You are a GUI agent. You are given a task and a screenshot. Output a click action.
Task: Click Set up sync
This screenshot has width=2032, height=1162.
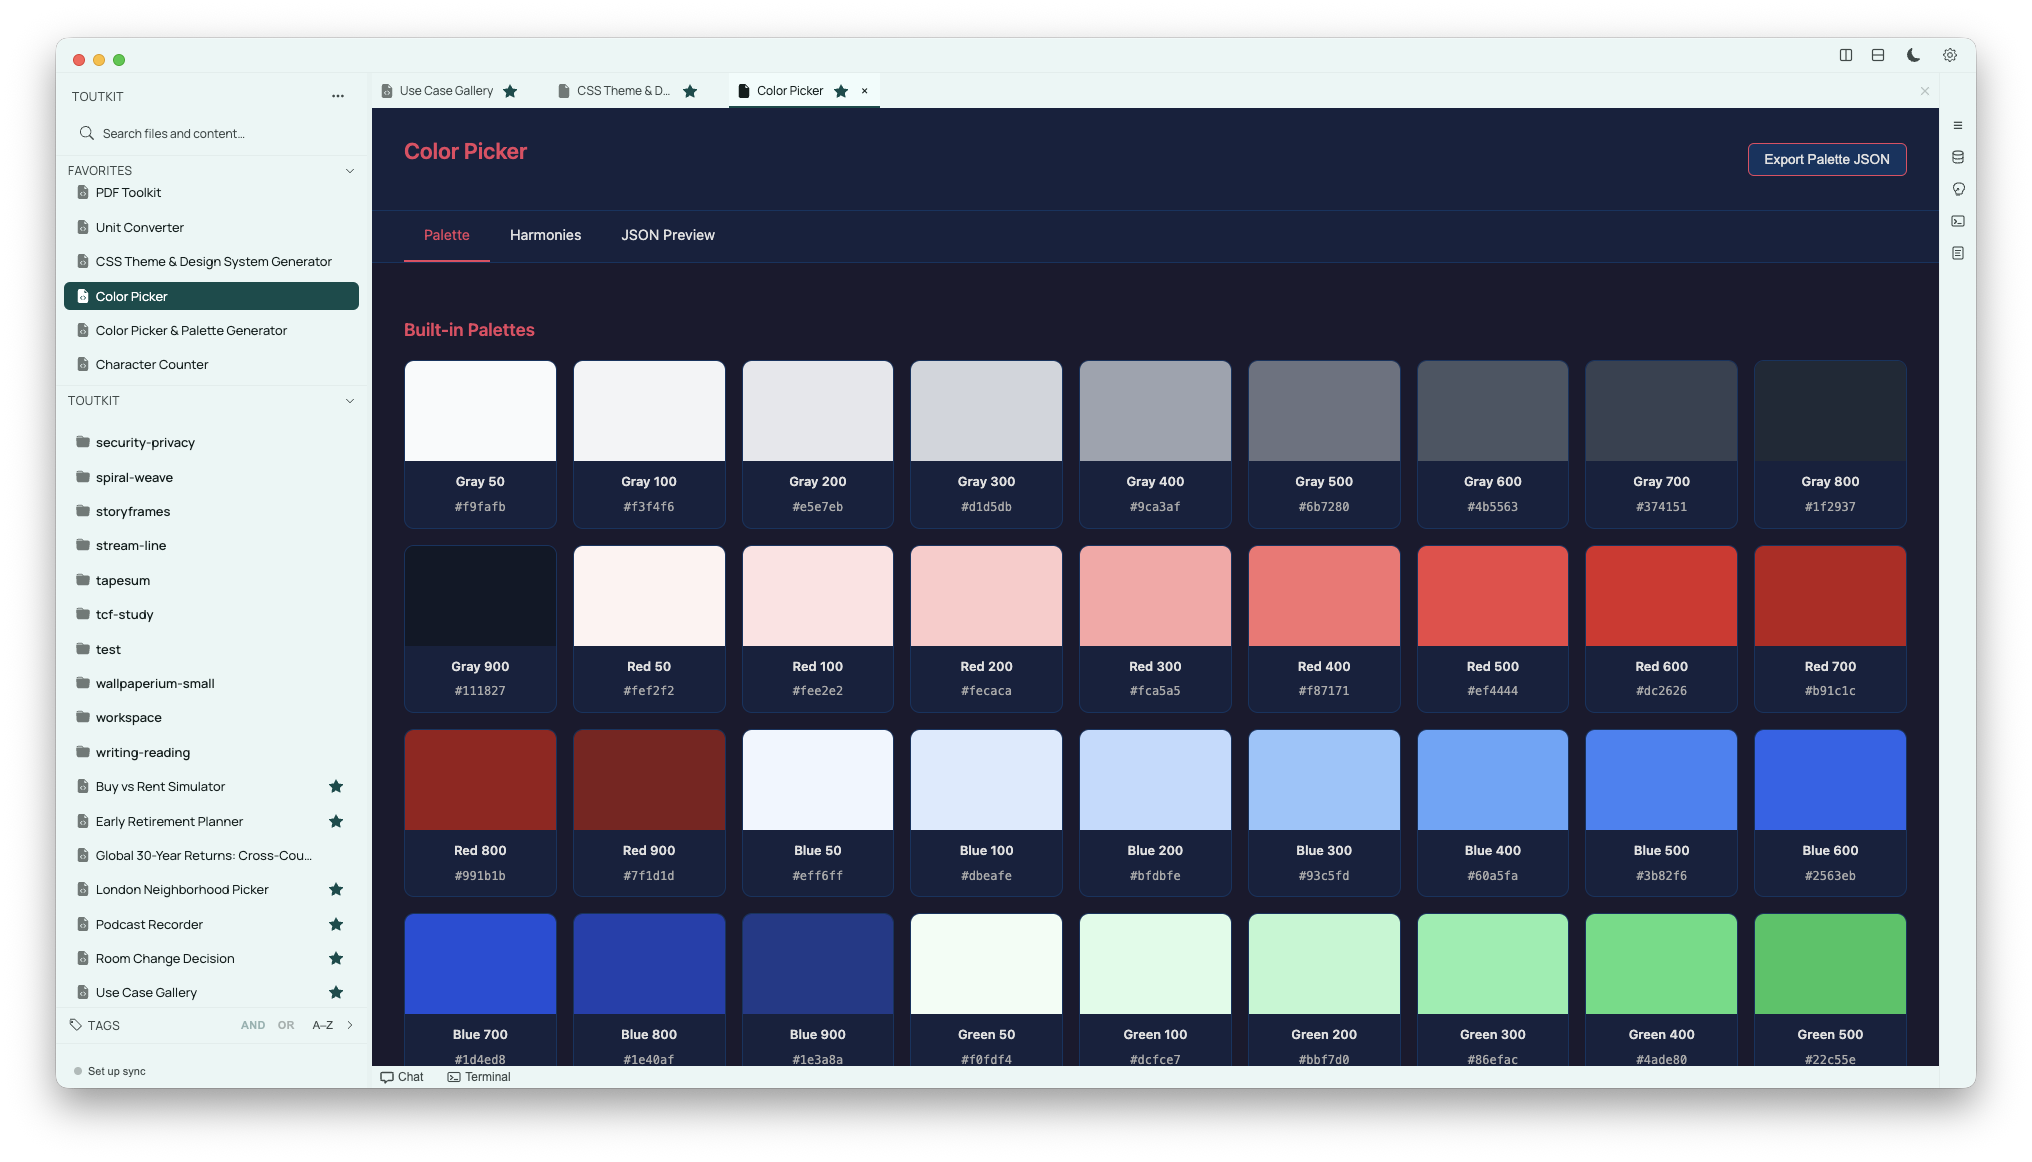[110, 1071]
